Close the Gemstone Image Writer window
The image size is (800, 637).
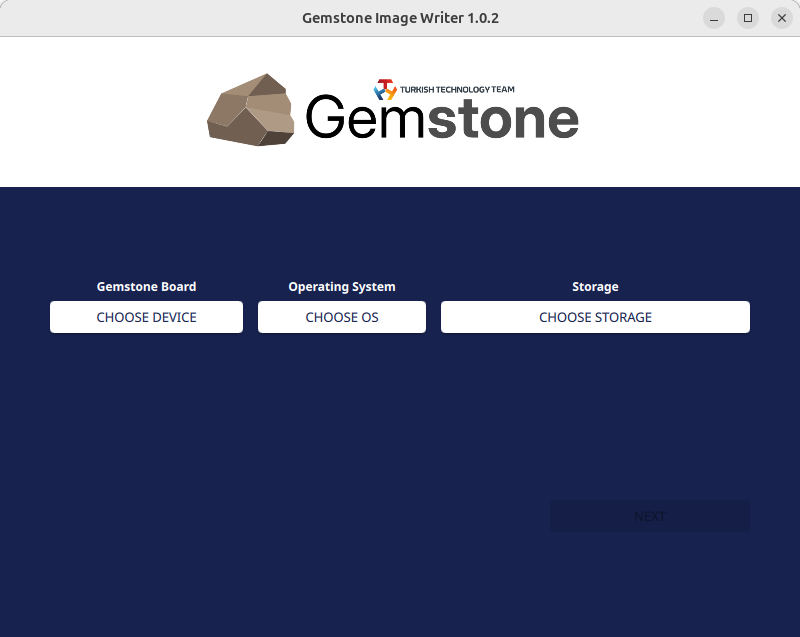click(x=782, y=18)
